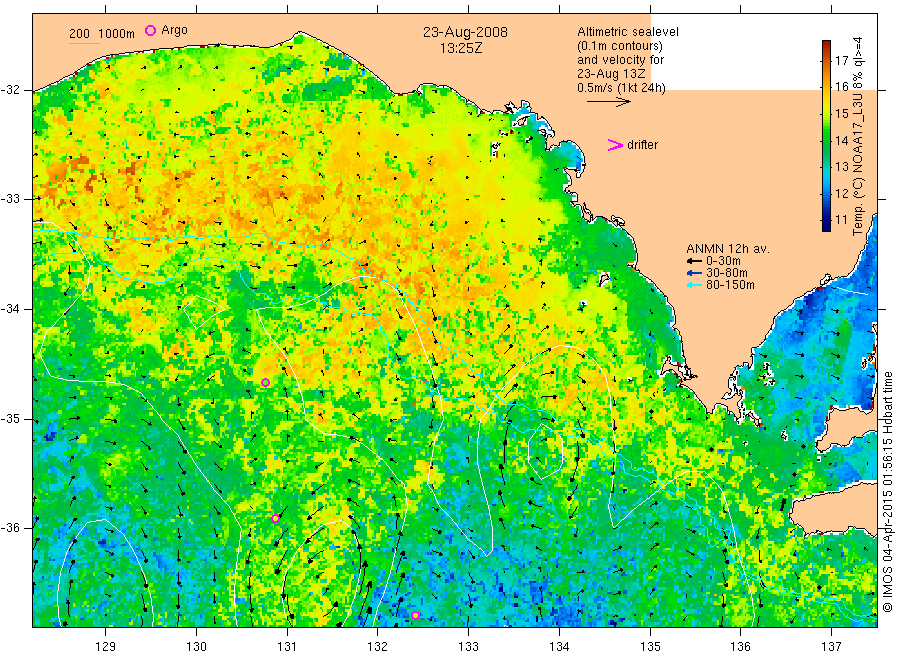900x660 pixels.
Task: Click the drifter legend label
Action: [x=642, y=145]
